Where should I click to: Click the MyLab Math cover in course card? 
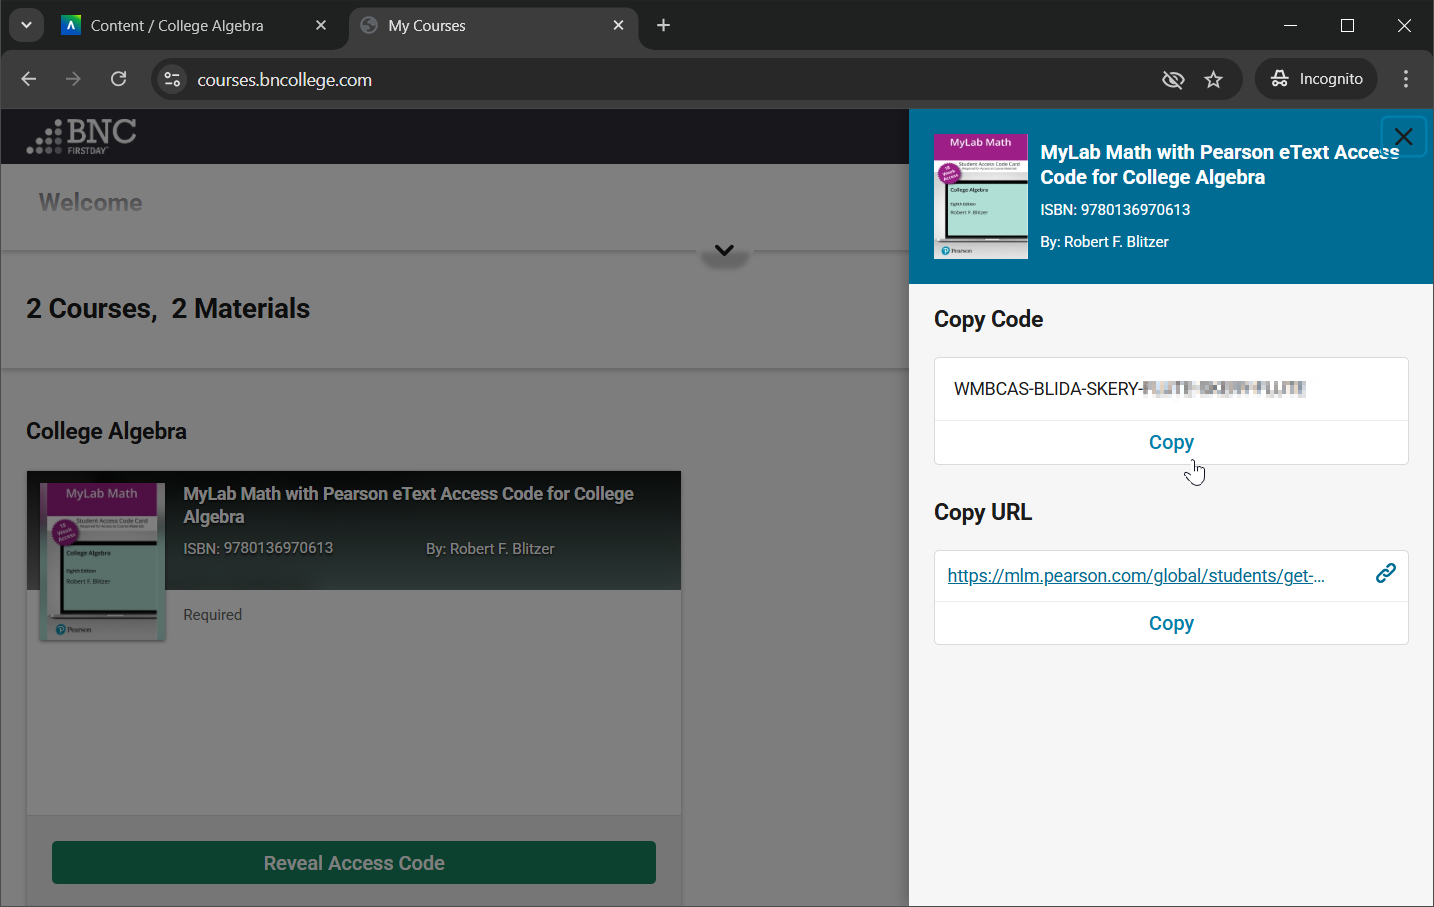pos(103,562)
